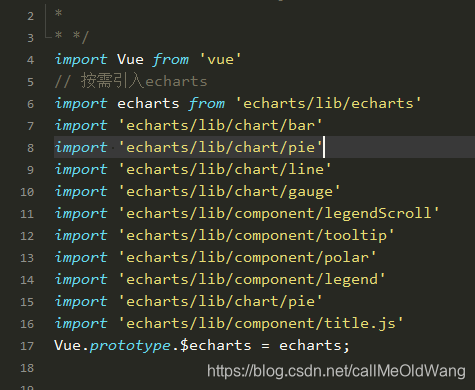Click the 'component/polar' import string
This screenshot has height=390, width=475.
coord(247,257)
